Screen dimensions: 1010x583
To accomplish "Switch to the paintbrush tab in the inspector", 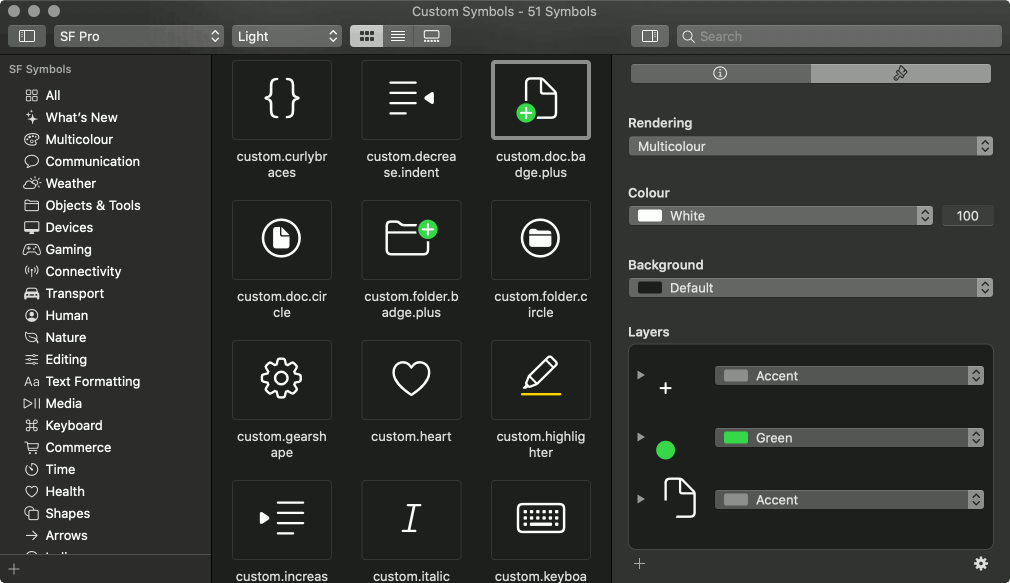I will (899, 72).
